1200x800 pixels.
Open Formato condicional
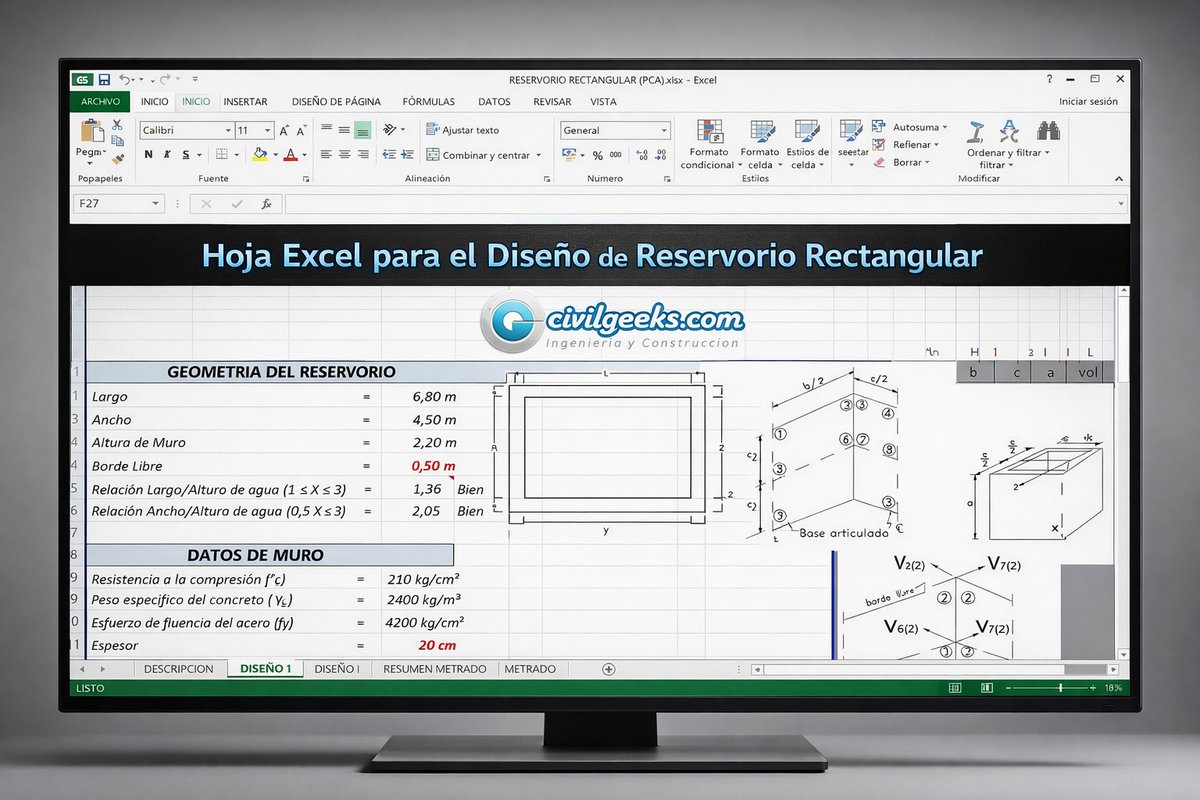pyautogui.click(x=710, y=145)
